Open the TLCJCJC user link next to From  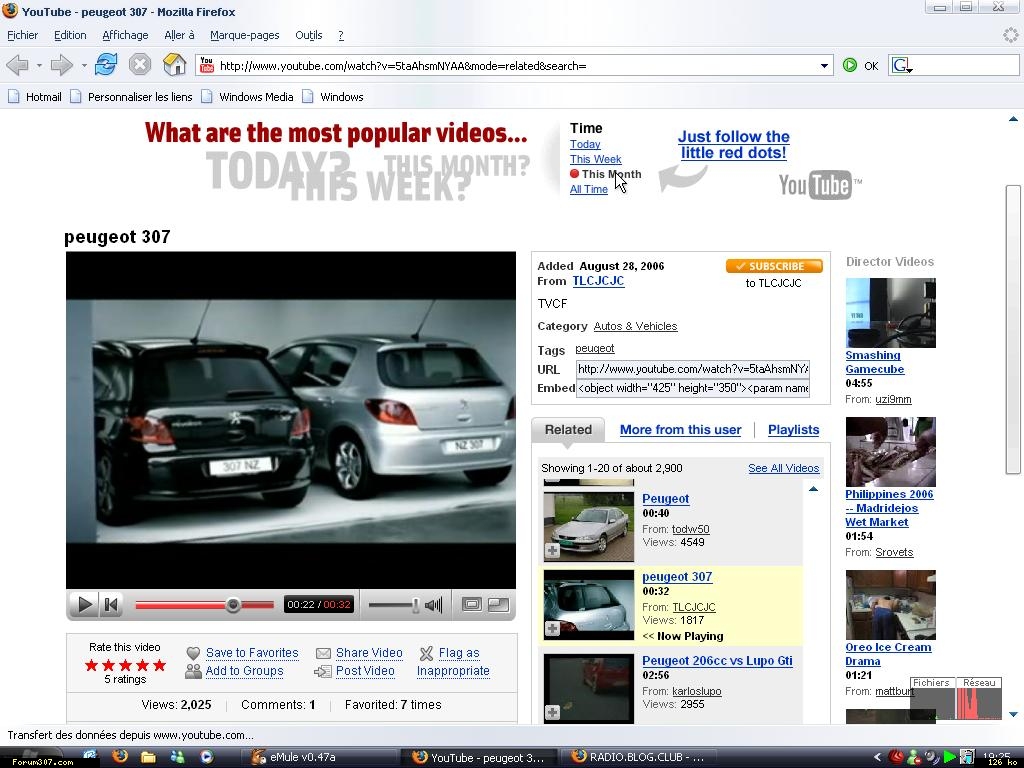(x=598, y=281)
